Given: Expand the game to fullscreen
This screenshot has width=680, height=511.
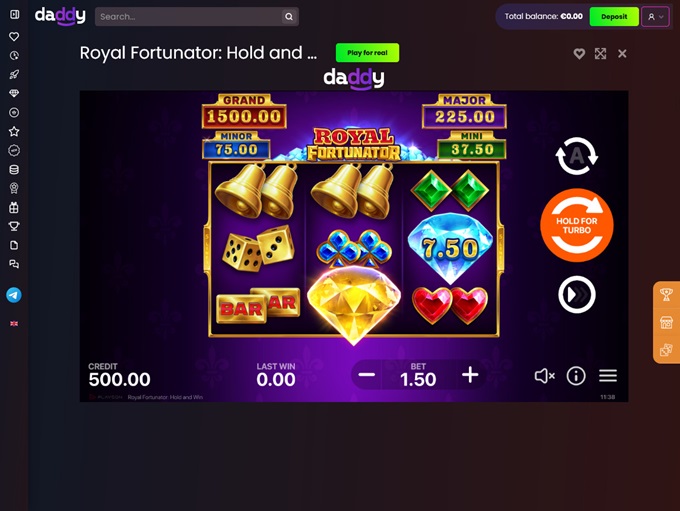Looking at the screenshot, I should [x=601, y=54].
